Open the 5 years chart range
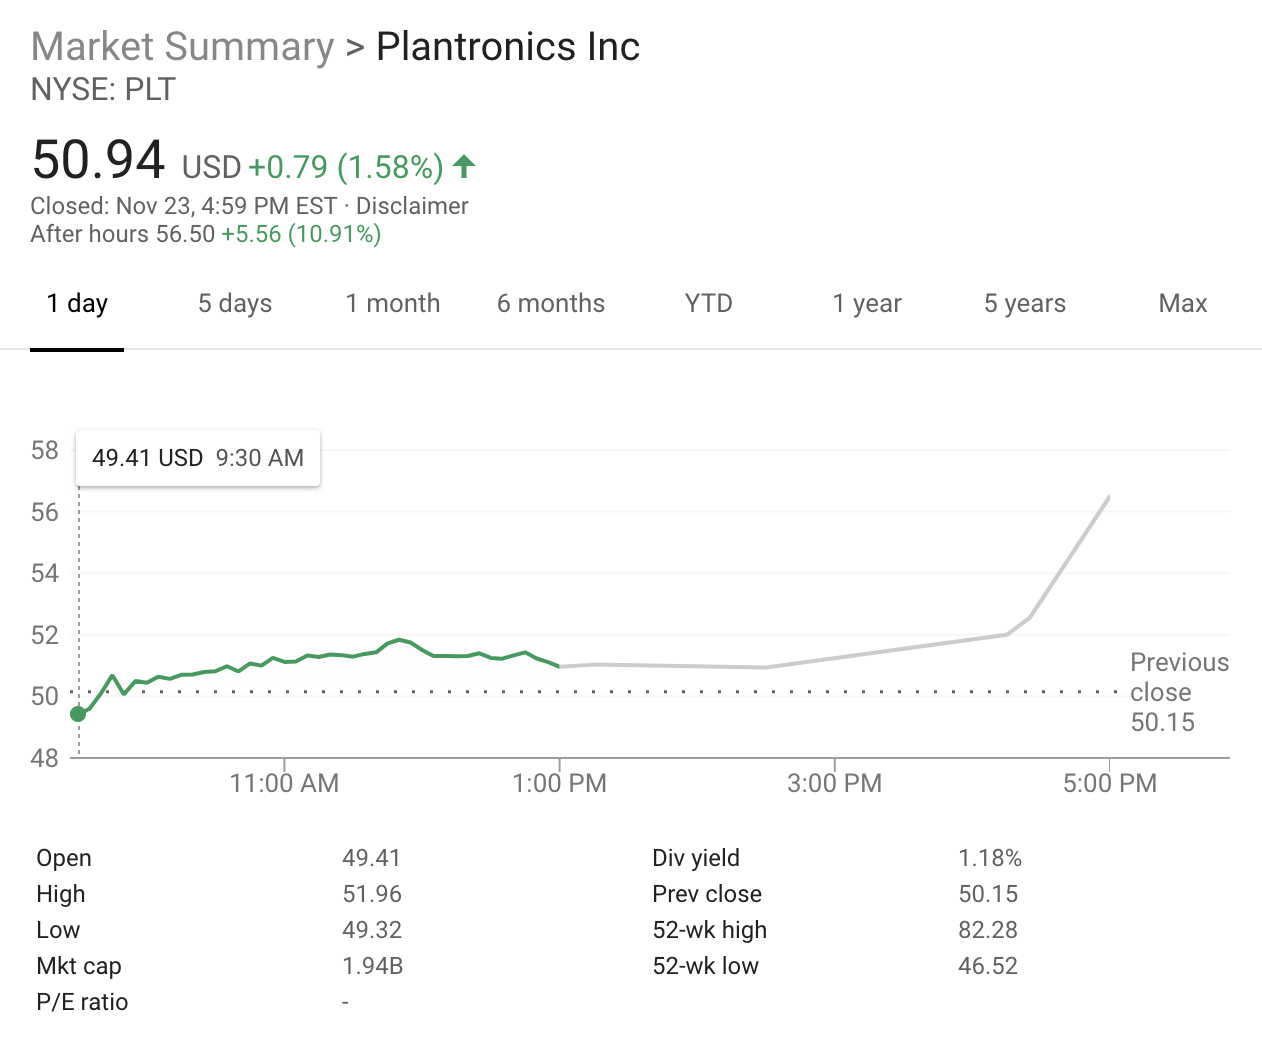This screenshot has width=1262, height=1058. pos(1025,304)
